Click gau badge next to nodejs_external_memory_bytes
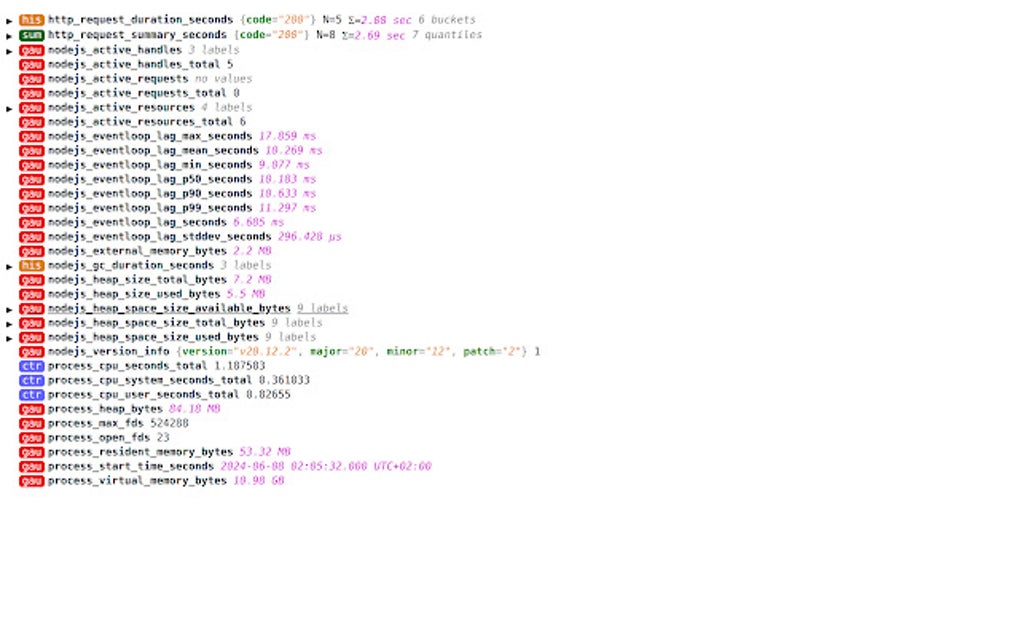The width and height of the screenshot is (1020, 638). (31, 251)
